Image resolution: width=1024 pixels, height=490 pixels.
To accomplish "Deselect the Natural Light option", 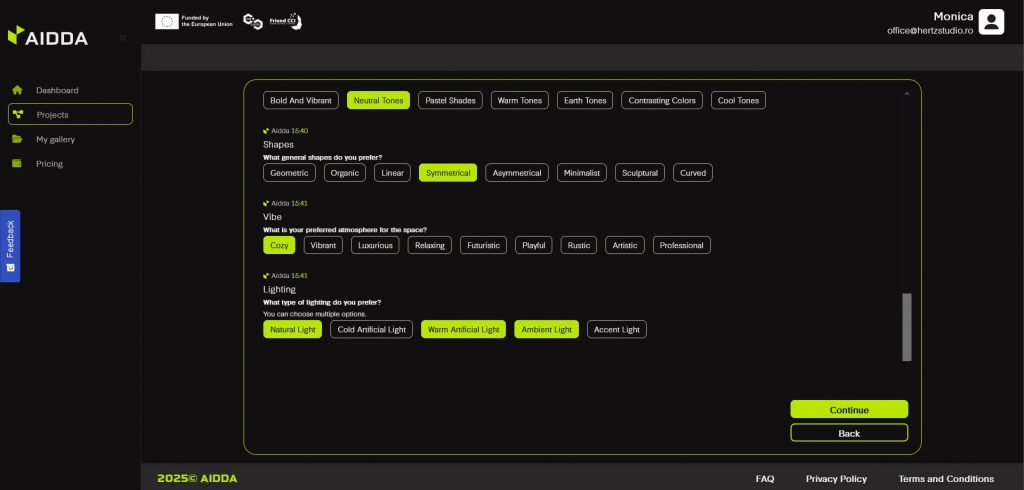I will [x=292, y=329].
